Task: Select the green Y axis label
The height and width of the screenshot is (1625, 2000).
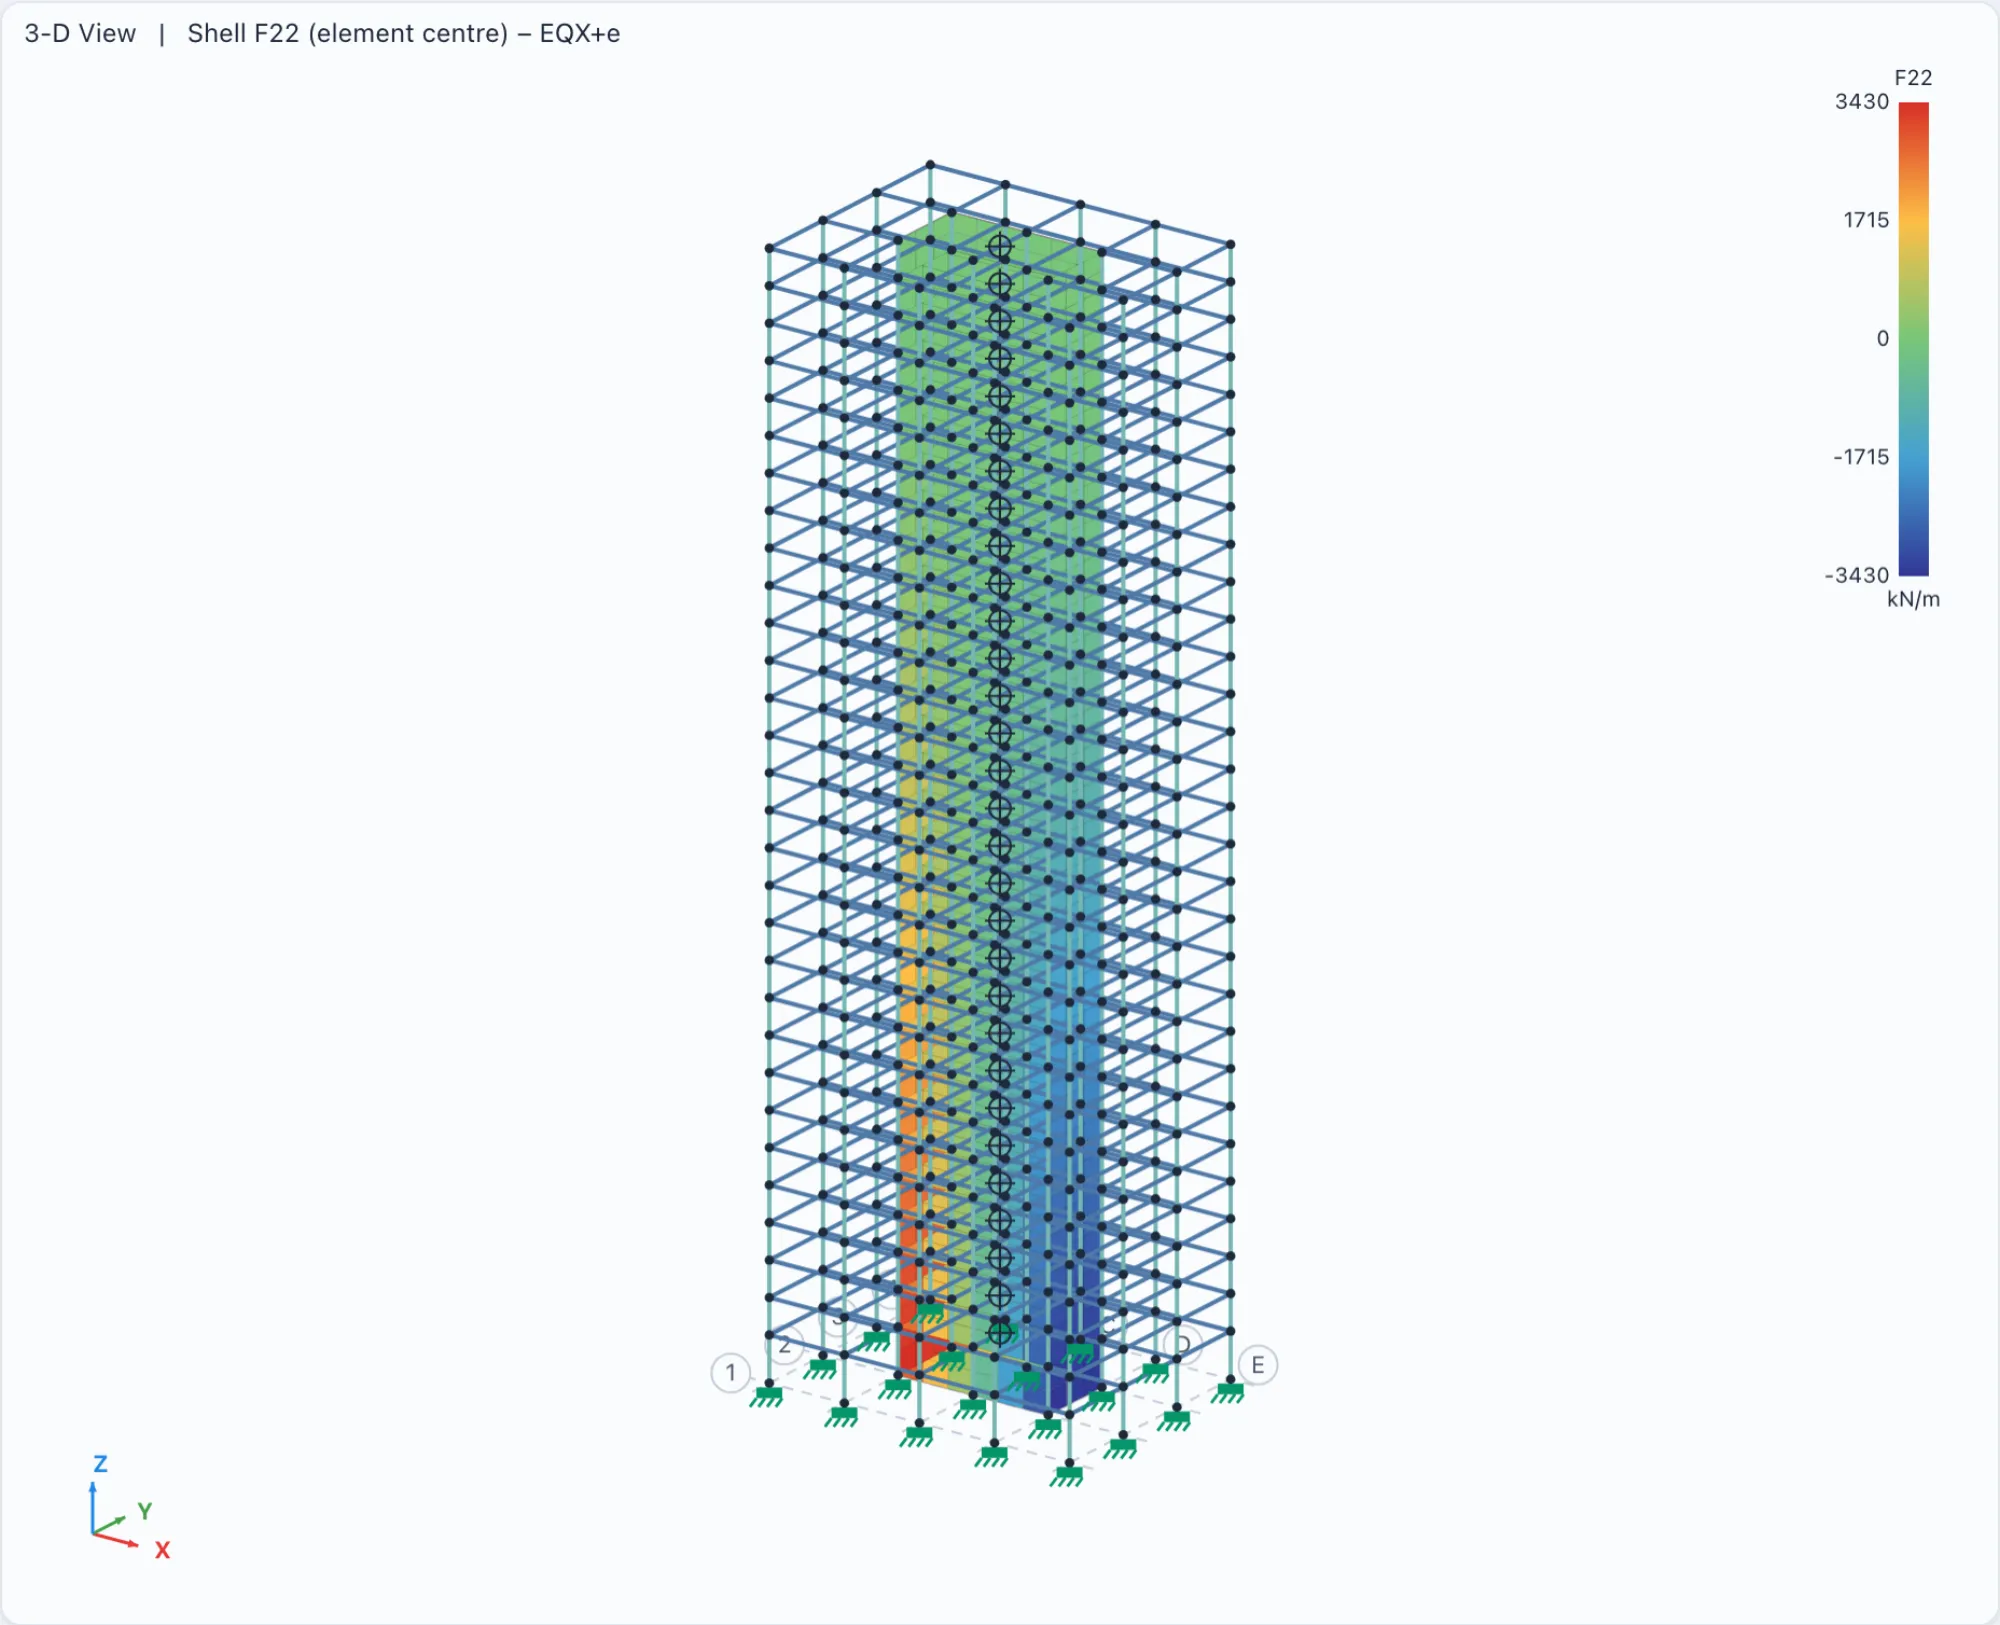Action: tap(145, 1511)
